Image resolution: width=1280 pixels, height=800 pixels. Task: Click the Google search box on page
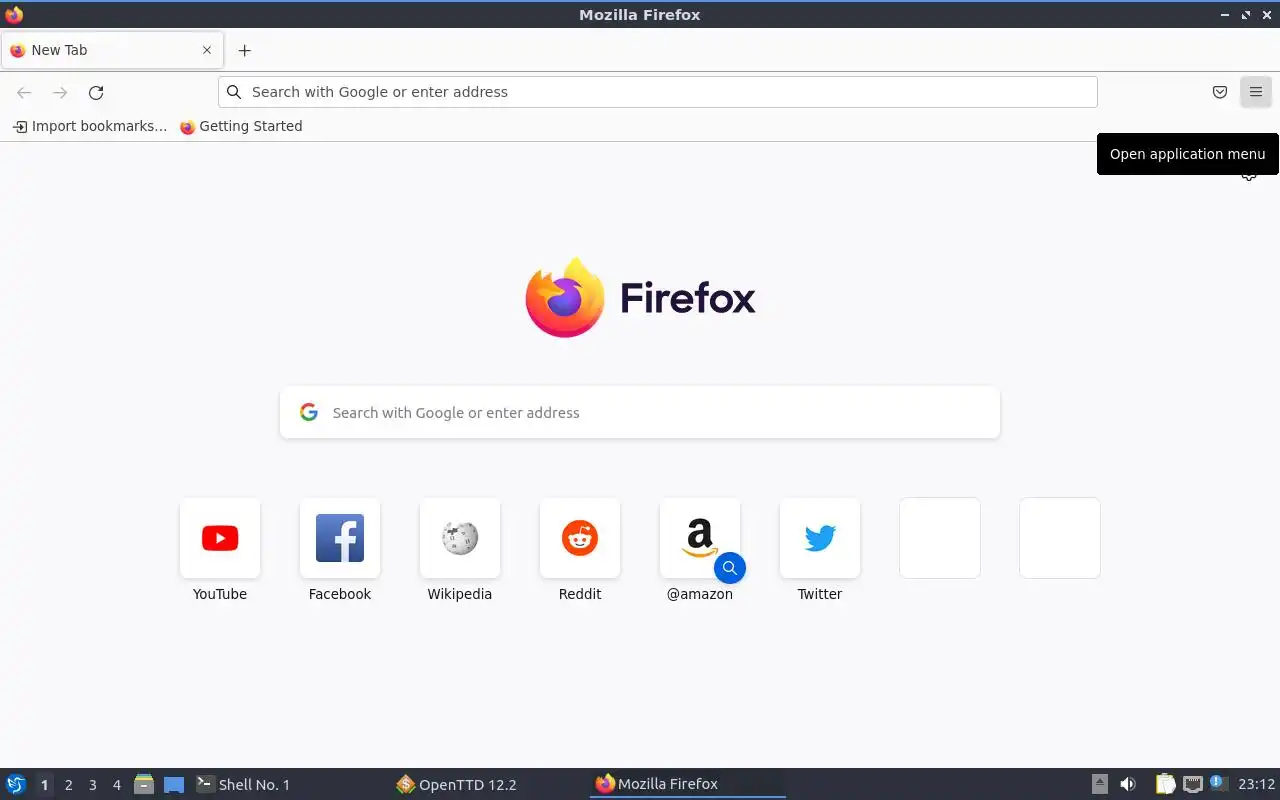640,412
